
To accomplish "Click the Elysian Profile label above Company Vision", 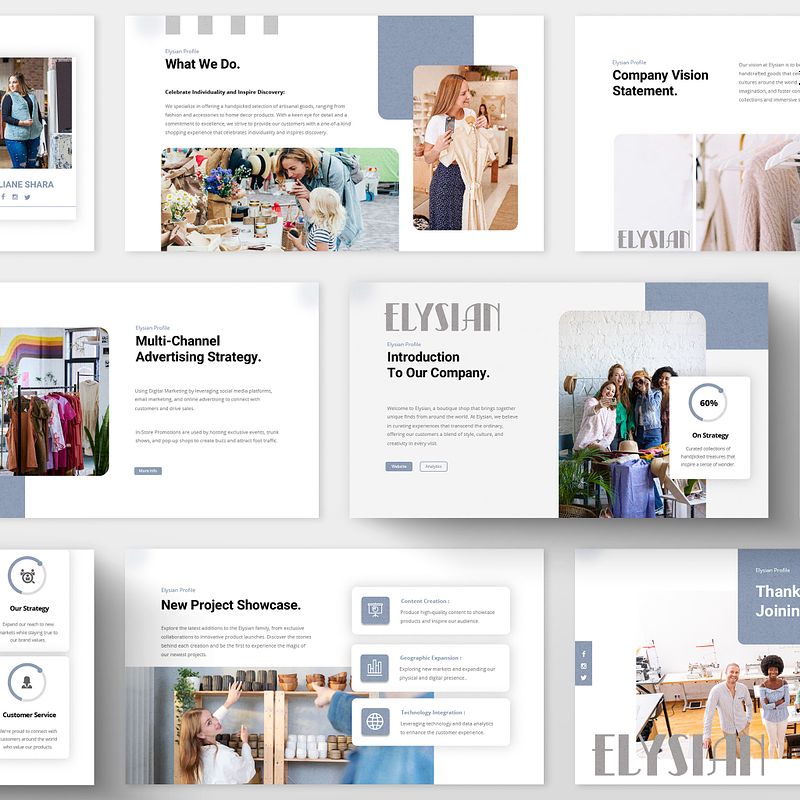I will (630, 61).
